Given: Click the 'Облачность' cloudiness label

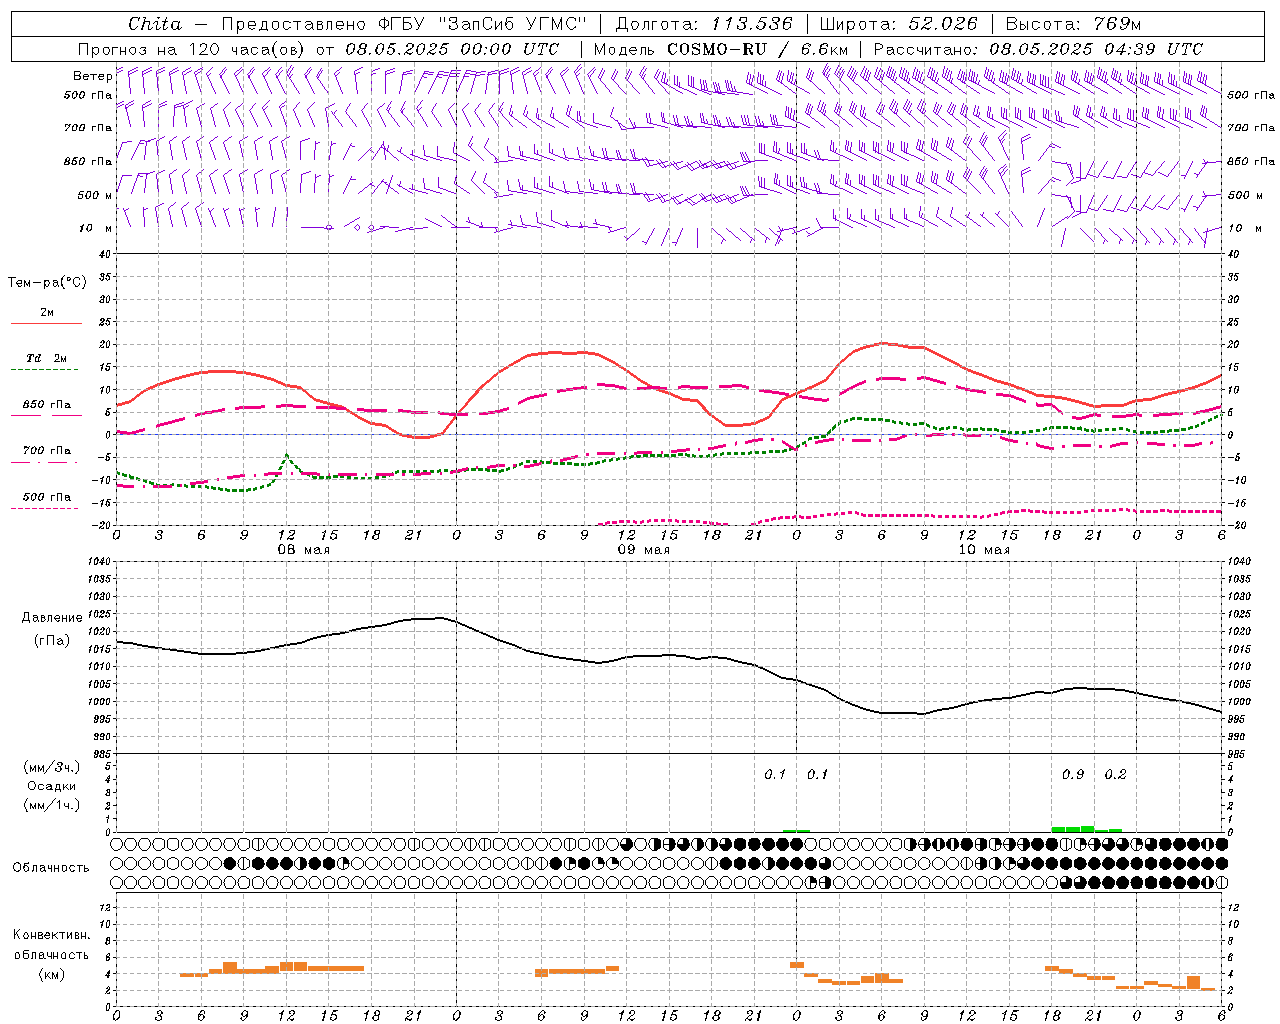Looking at the screenshot, I should point(51,867).
